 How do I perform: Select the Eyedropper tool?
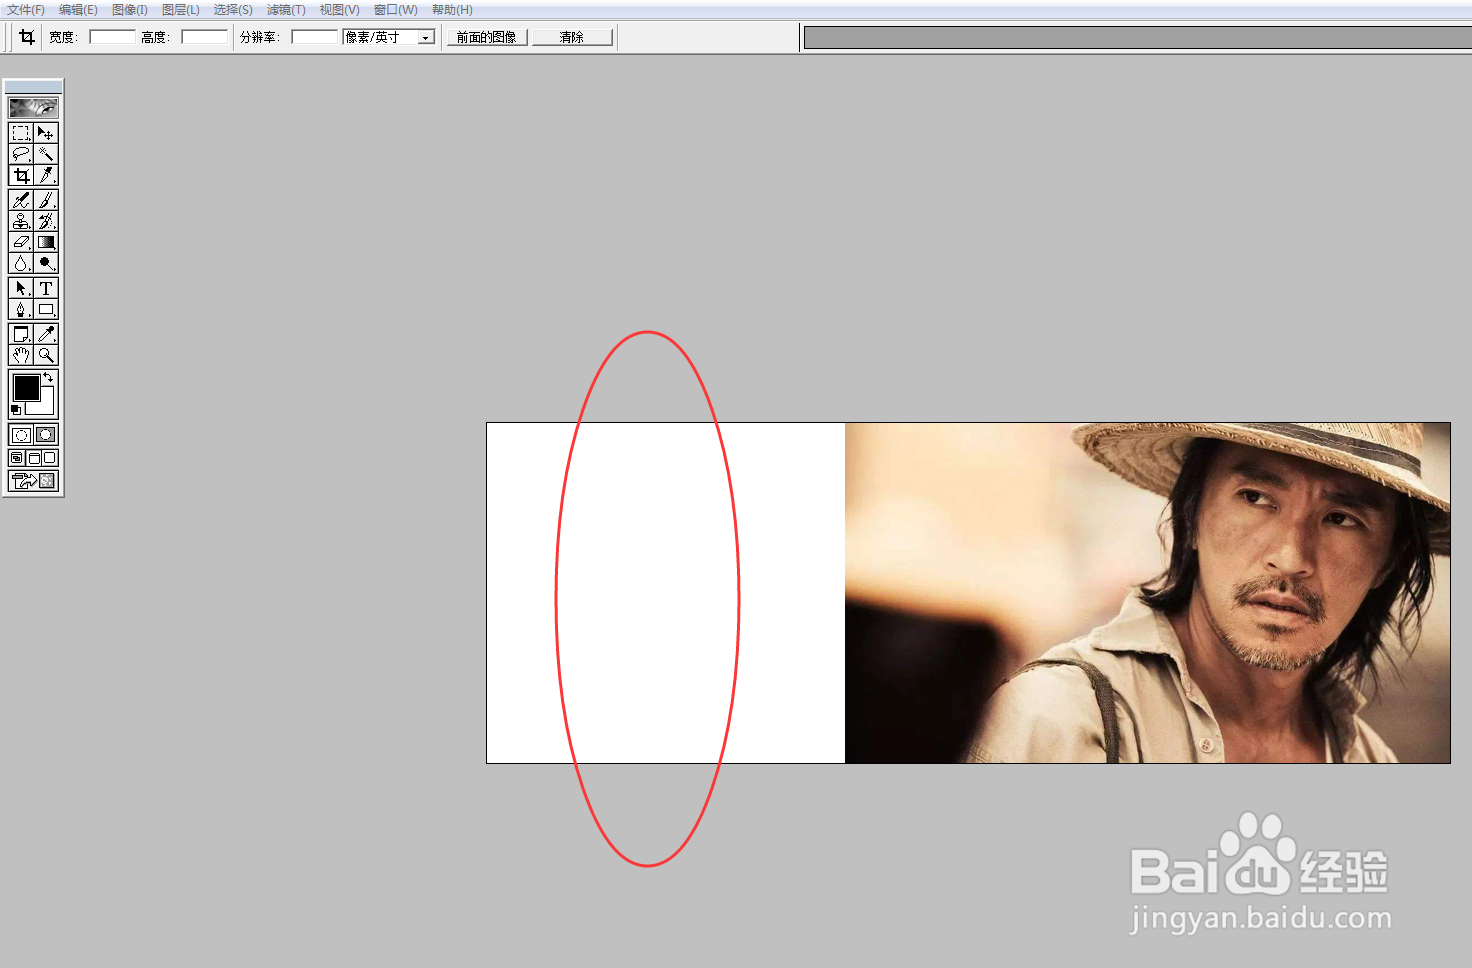click(46, 334)
